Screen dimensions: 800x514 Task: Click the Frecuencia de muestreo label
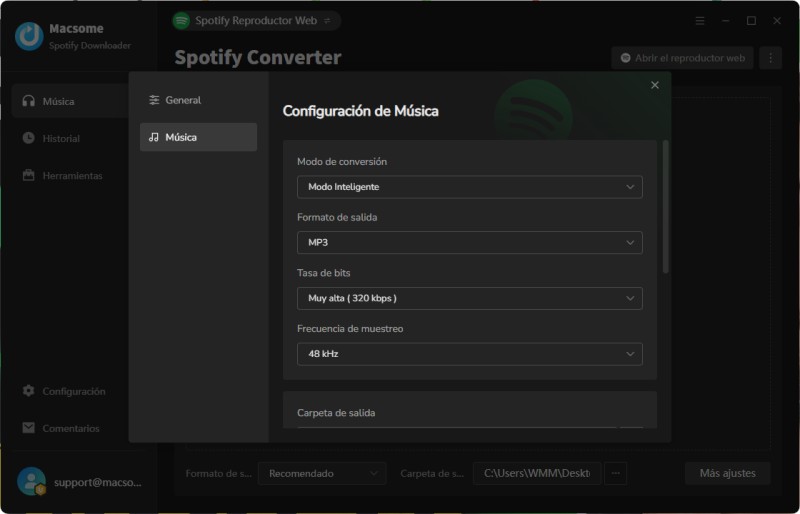[350, 328]
